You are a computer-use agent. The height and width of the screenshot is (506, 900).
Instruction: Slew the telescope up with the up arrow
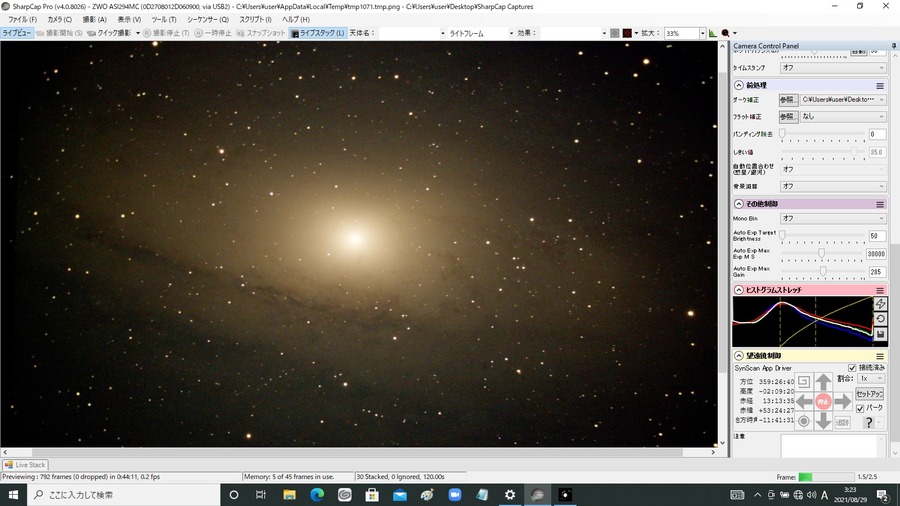point(823,382)
